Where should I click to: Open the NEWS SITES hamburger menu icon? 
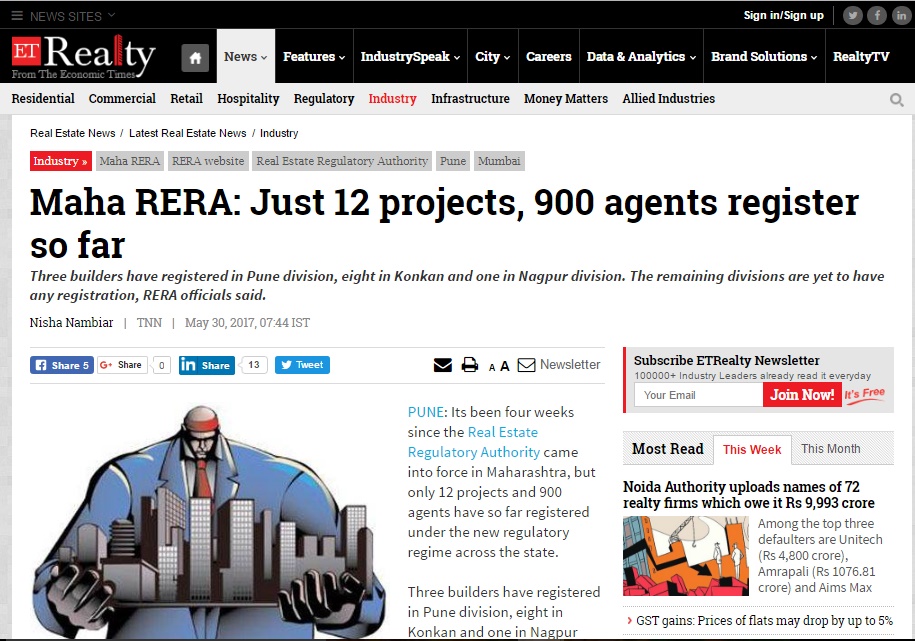point(17,15)
